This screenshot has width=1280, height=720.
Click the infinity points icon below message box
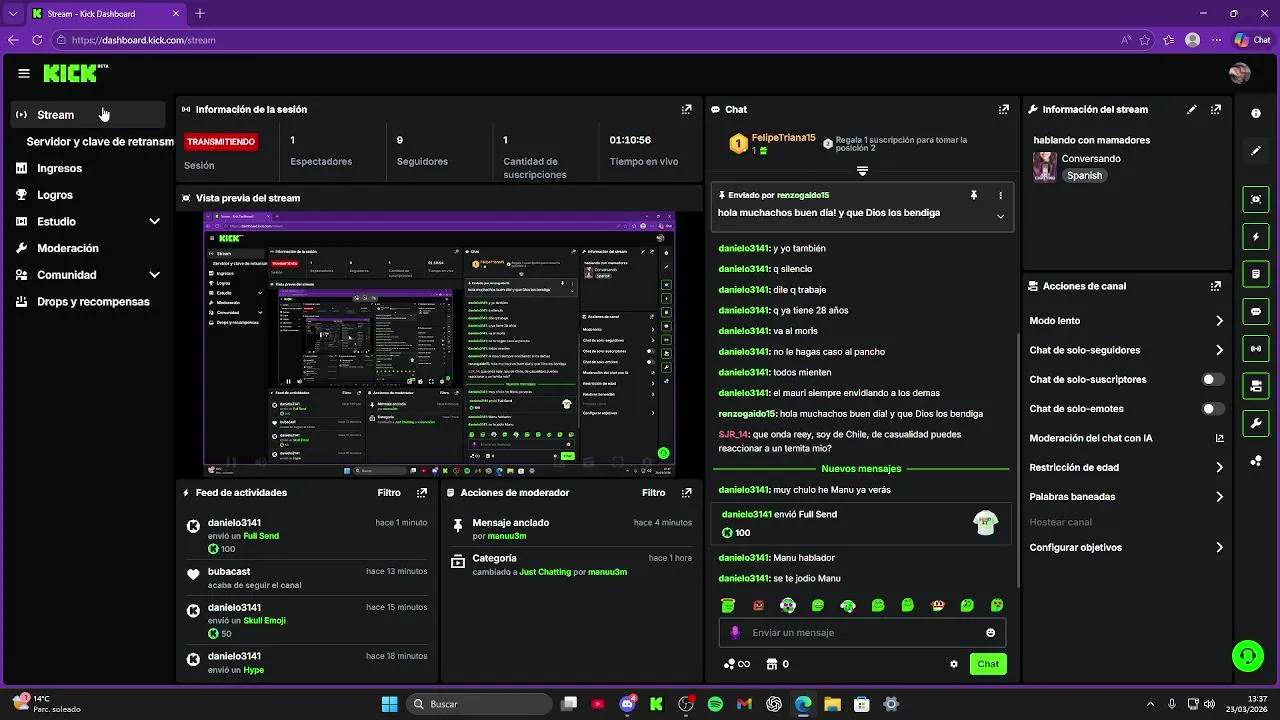pos(737,664)
